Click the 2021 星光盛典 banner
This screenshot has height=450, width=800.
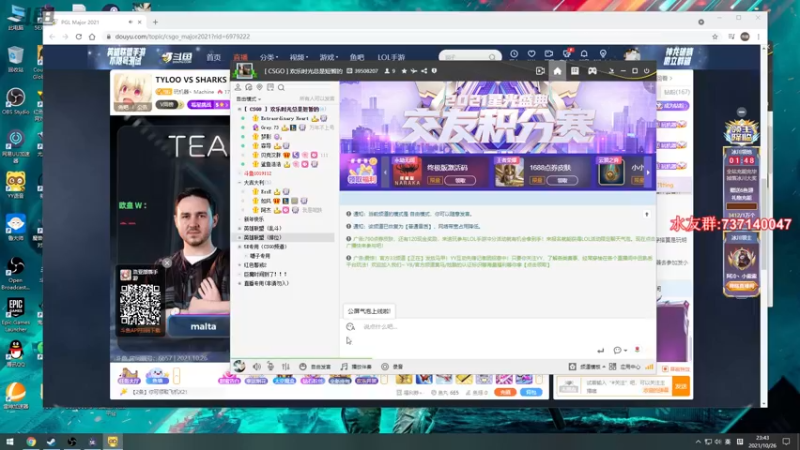pyautogui.click(x=497, y=117)
